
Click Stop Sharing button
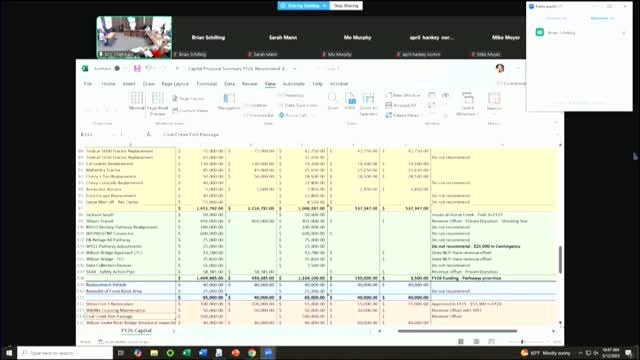click(x=346, y=6)
